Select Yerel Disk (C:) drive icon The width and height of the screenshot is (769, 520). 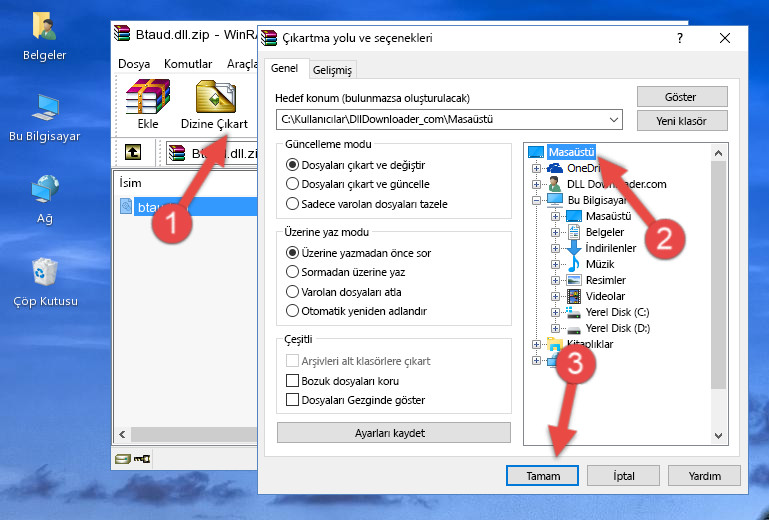pos(573,312)
